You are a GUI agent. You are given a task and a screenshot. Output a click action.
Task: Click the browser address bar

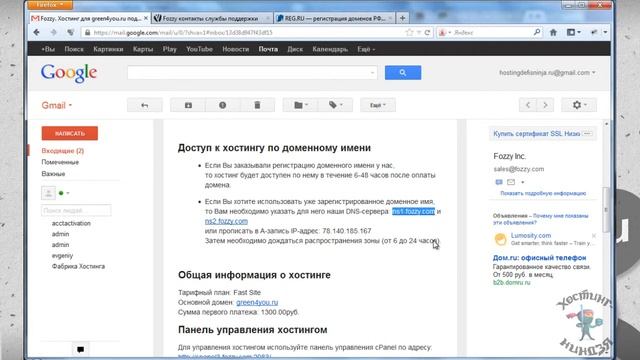245,32
